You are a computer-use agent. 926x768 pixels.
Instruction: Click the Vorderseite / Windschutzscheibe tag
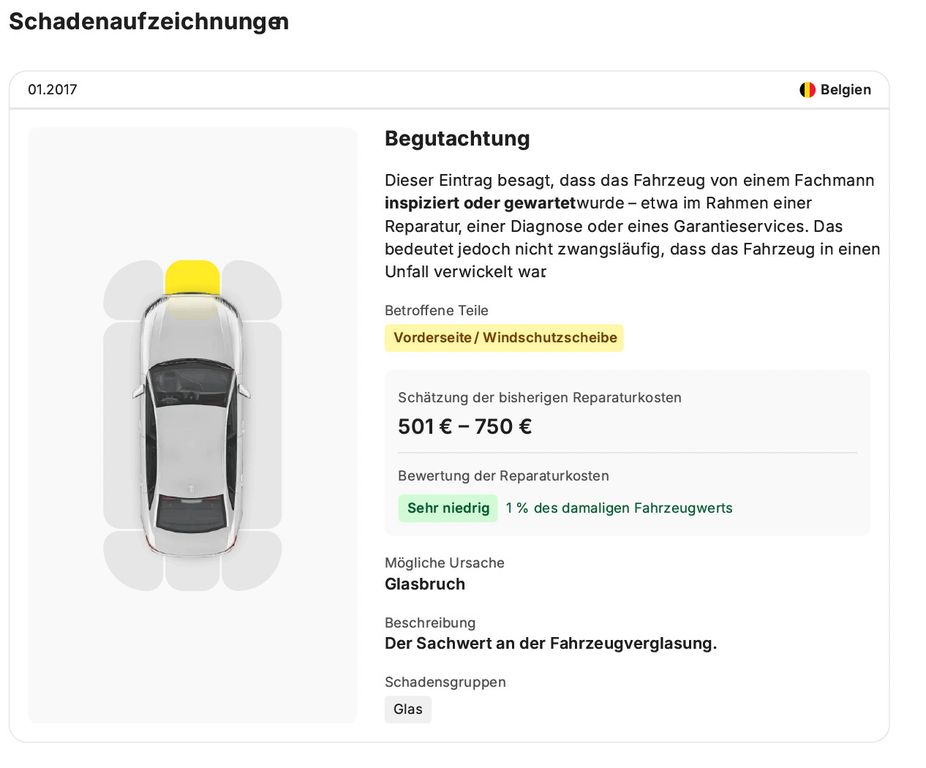pyautogui.click(x=504, y=338)
